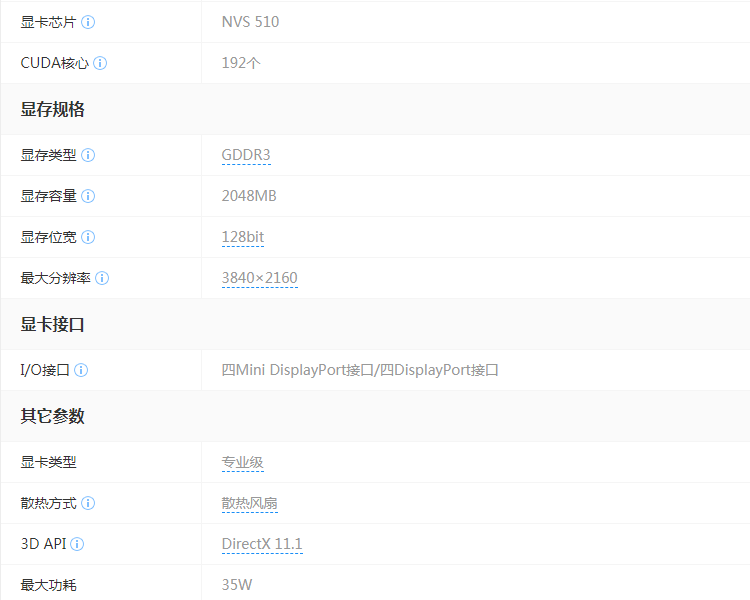Click the 显卡接口 section heading

[53, 325]
